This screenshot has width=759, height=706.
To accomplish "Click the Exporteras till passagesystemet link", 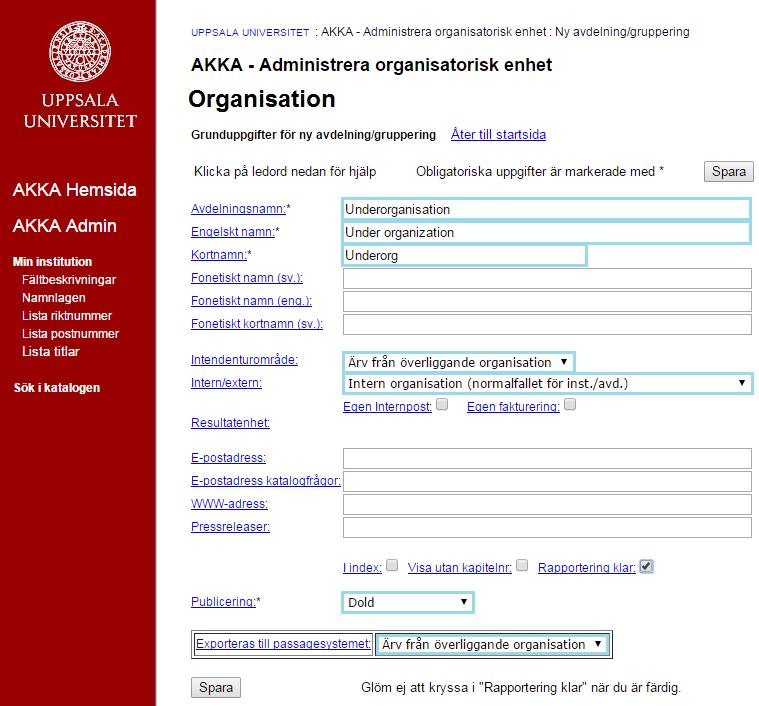I will (283, 644).
